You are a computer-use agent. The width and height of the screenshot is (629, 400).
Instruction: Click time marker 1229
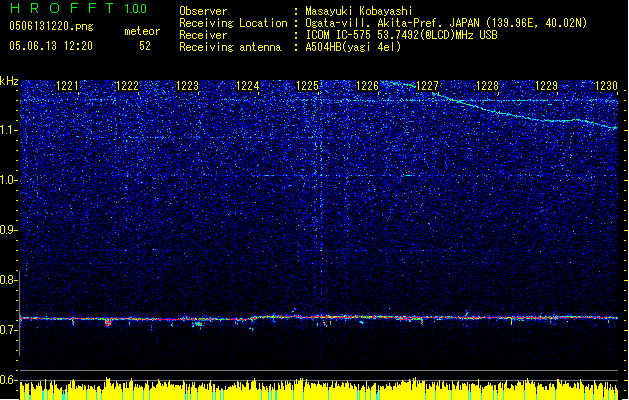point(546,86)
